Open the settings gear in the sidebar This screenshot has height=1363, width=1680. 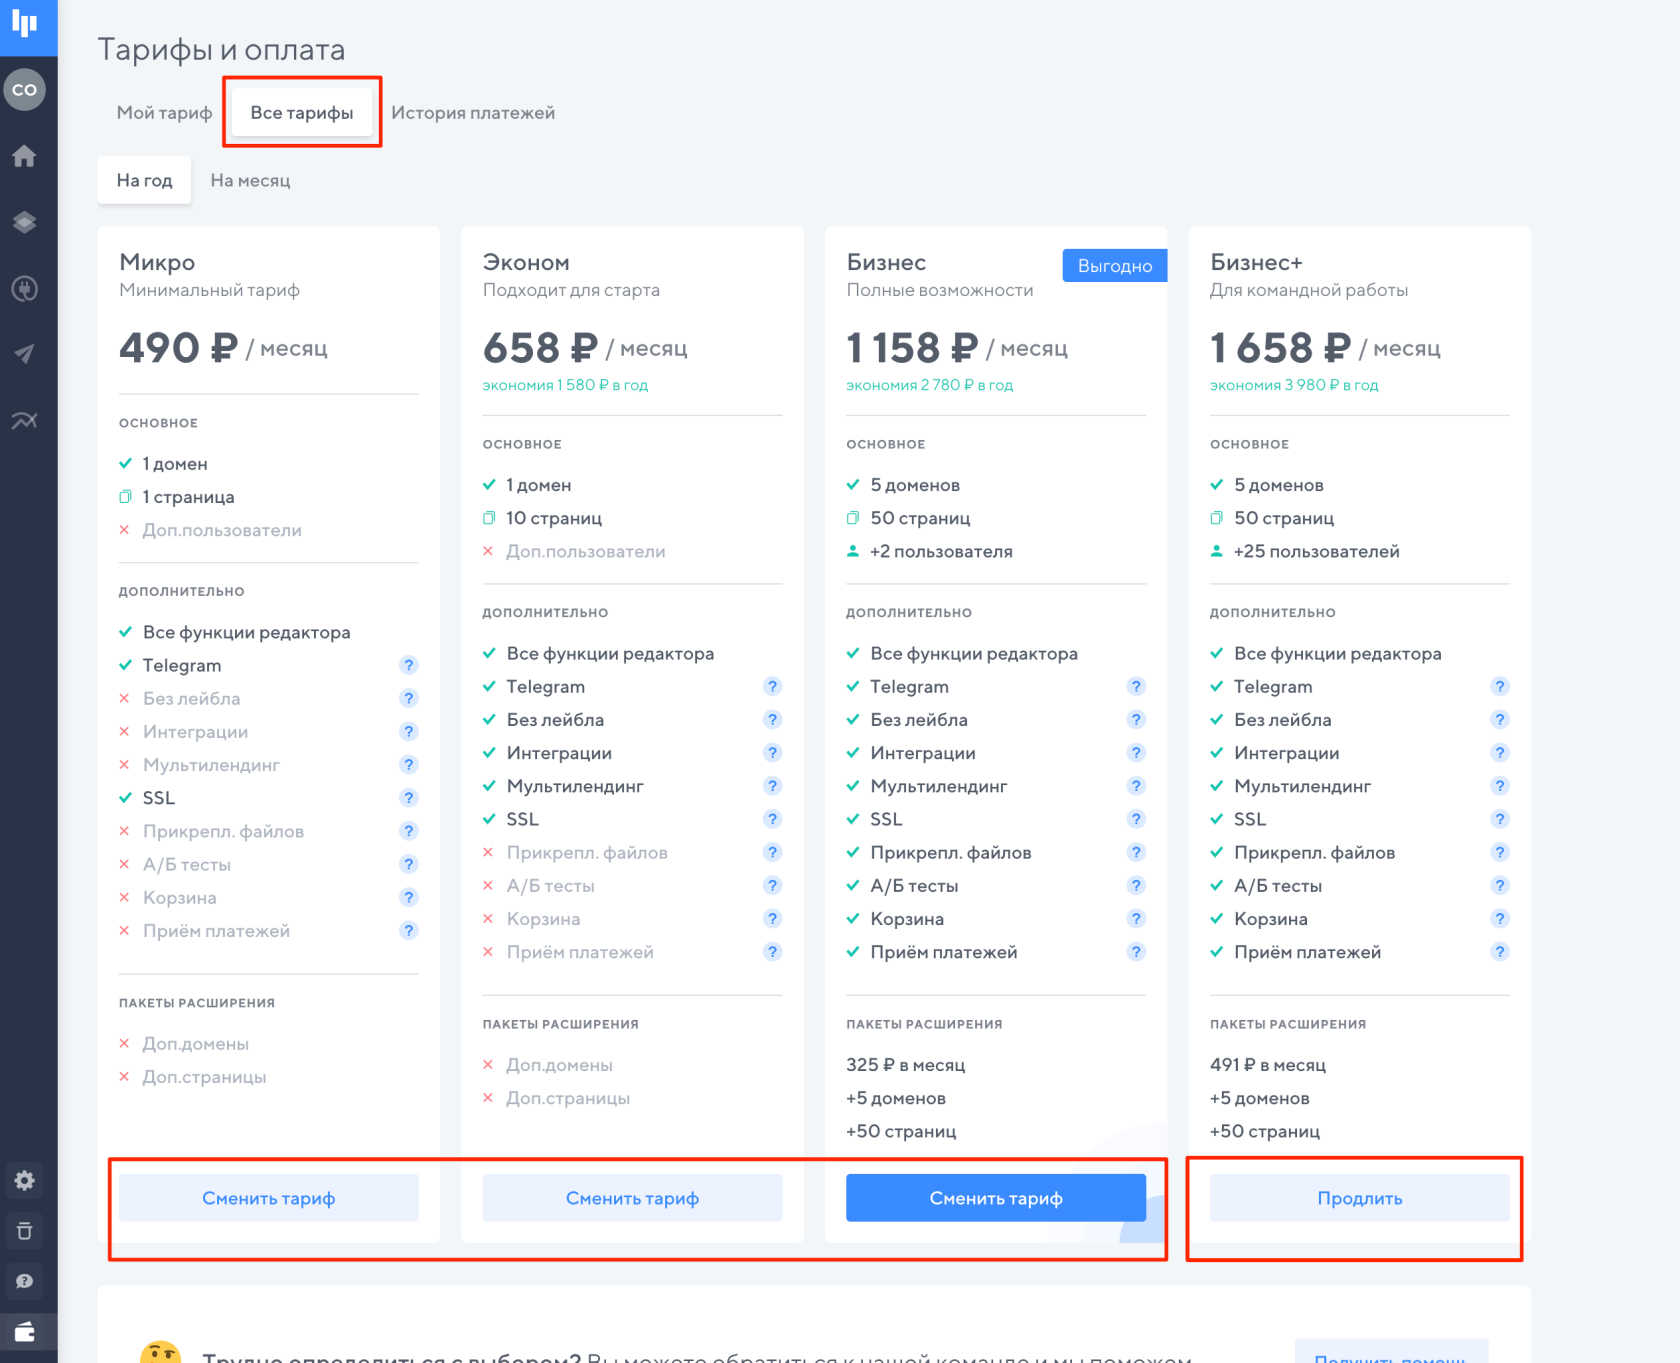pos(25,1181)
